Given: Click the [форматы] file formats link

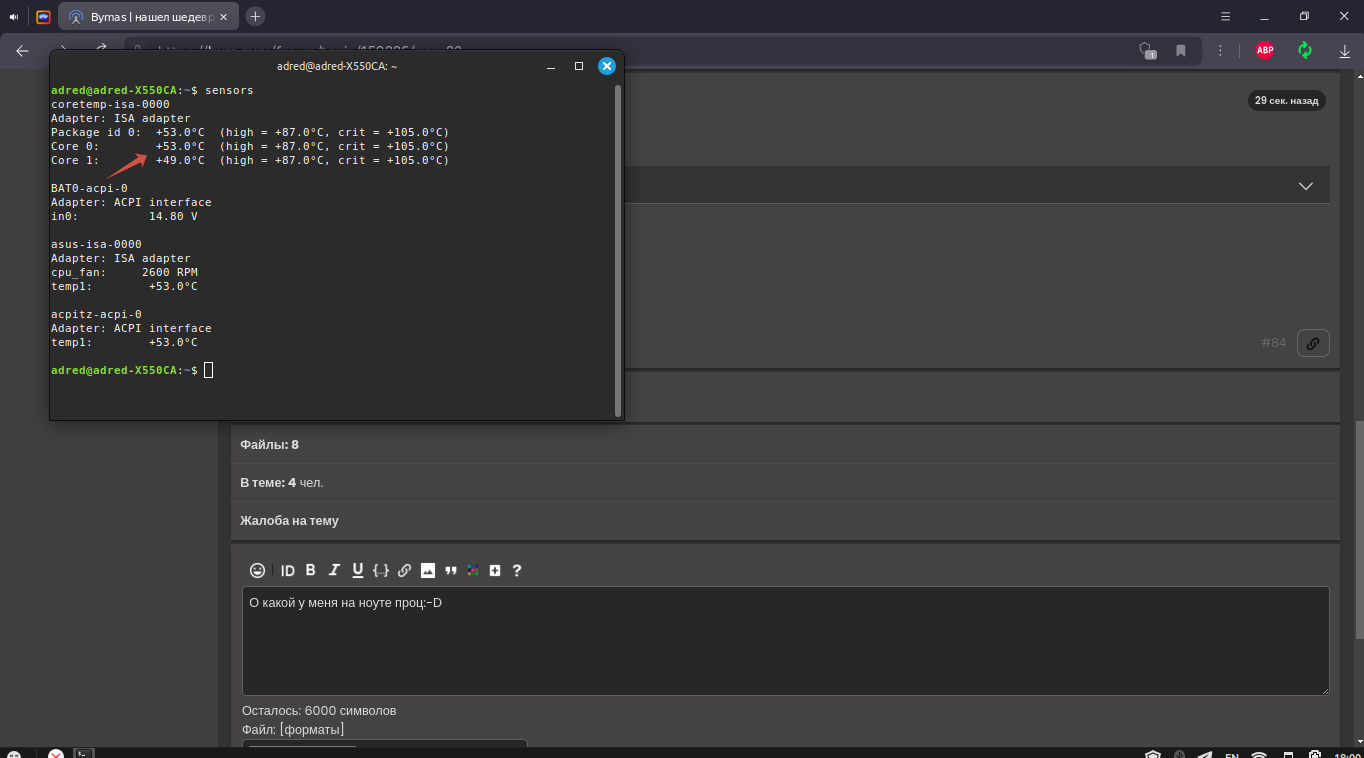Looking at the screenshot, I should coord(312,729).
